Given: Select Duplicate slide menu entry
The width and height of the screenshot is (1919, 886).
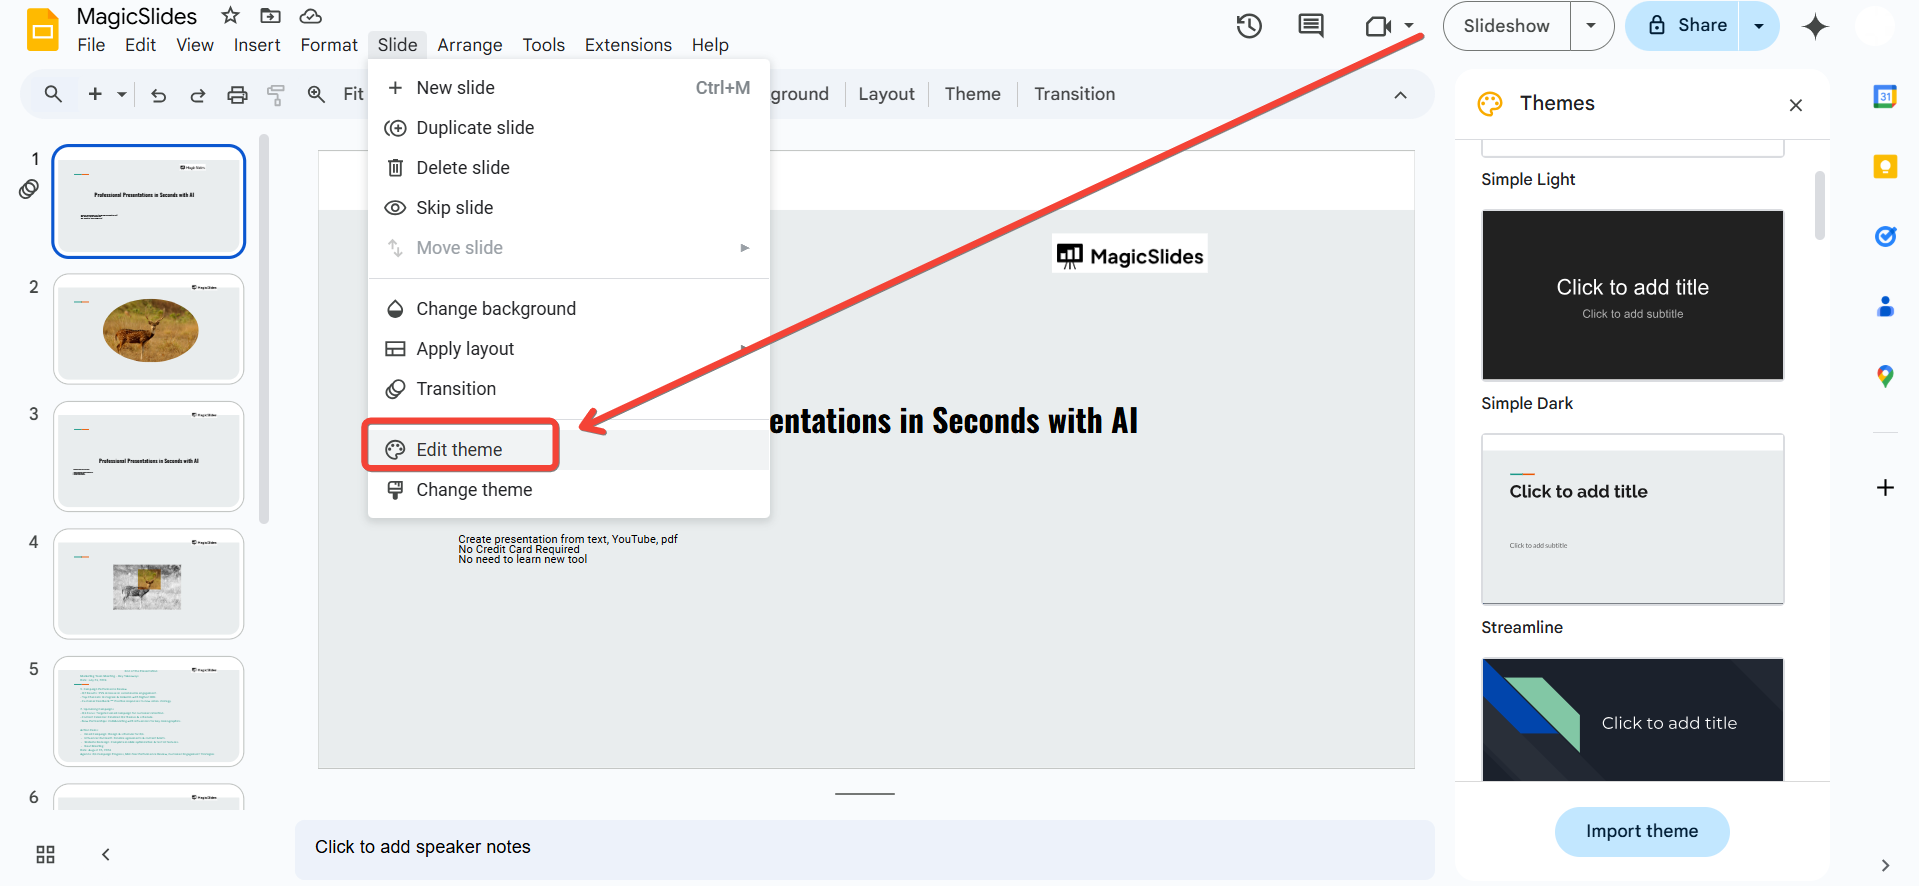Looking at the screenshot, I should pos(568,128).
